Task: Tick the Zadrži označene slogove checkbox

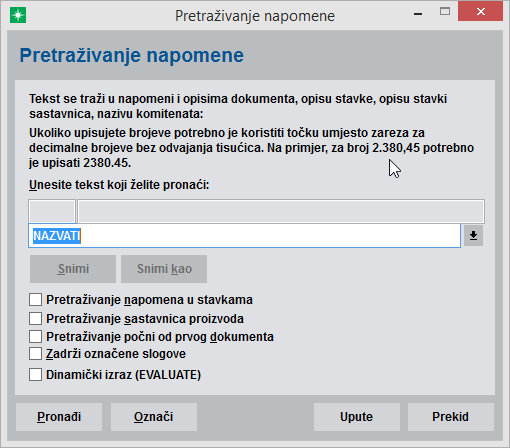Action: [35, 354]
